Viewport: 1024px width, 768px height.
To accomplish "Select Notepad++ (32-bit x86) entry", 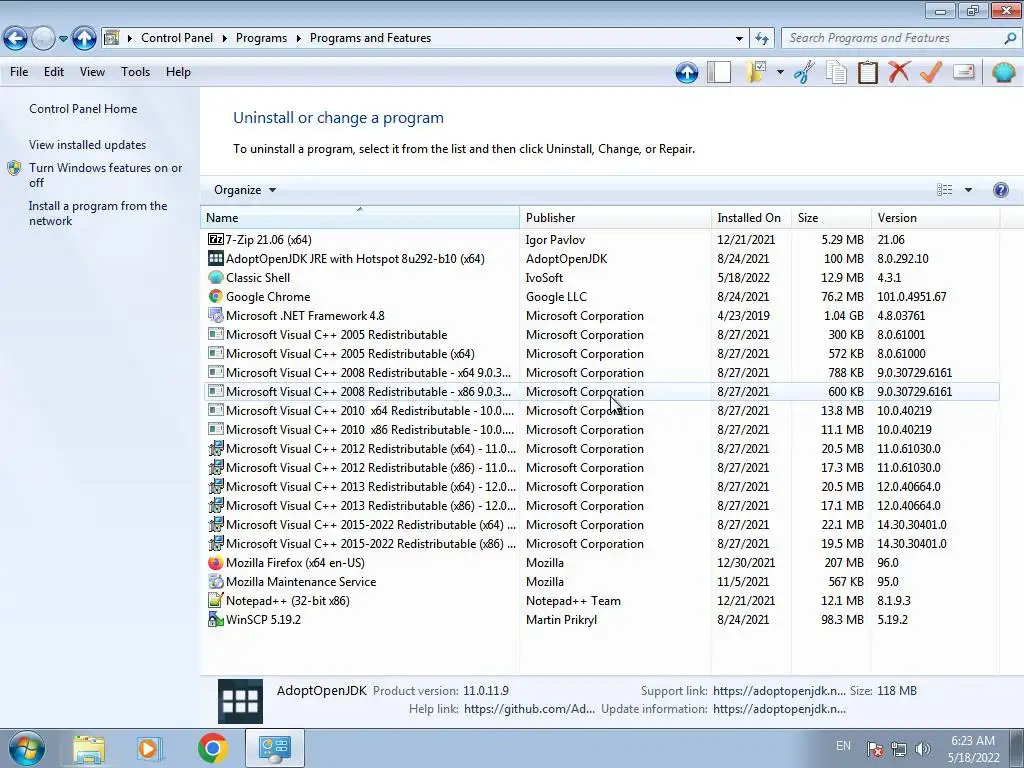I will click(601, 600).
